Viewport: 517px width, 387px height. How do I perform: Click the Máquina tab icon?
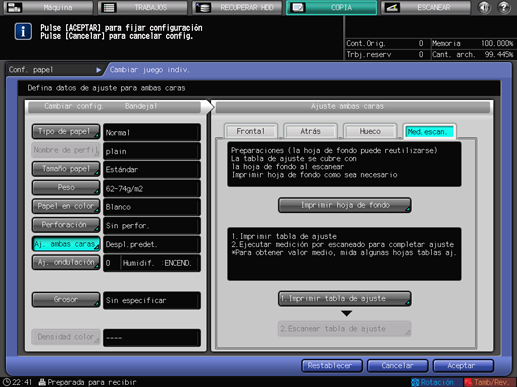click(x=14, y=7)
